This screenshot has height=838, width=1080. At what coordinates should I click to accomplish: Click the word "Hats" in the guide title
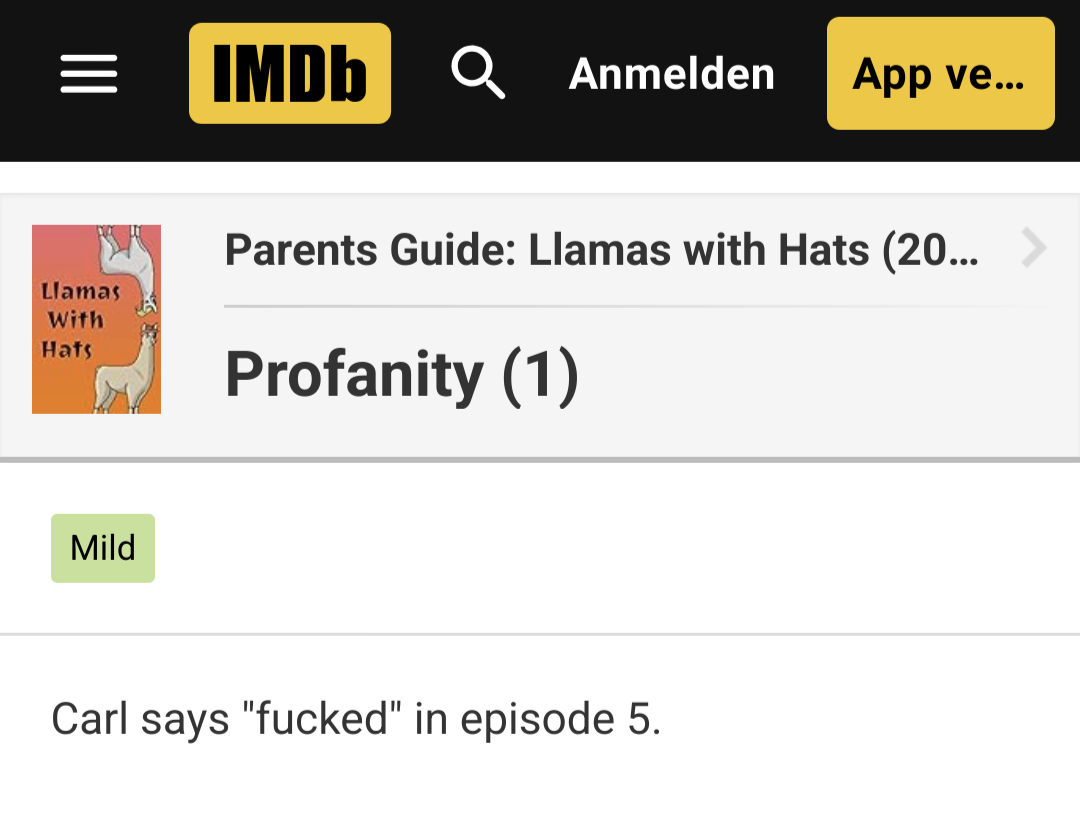click(824, 250)
